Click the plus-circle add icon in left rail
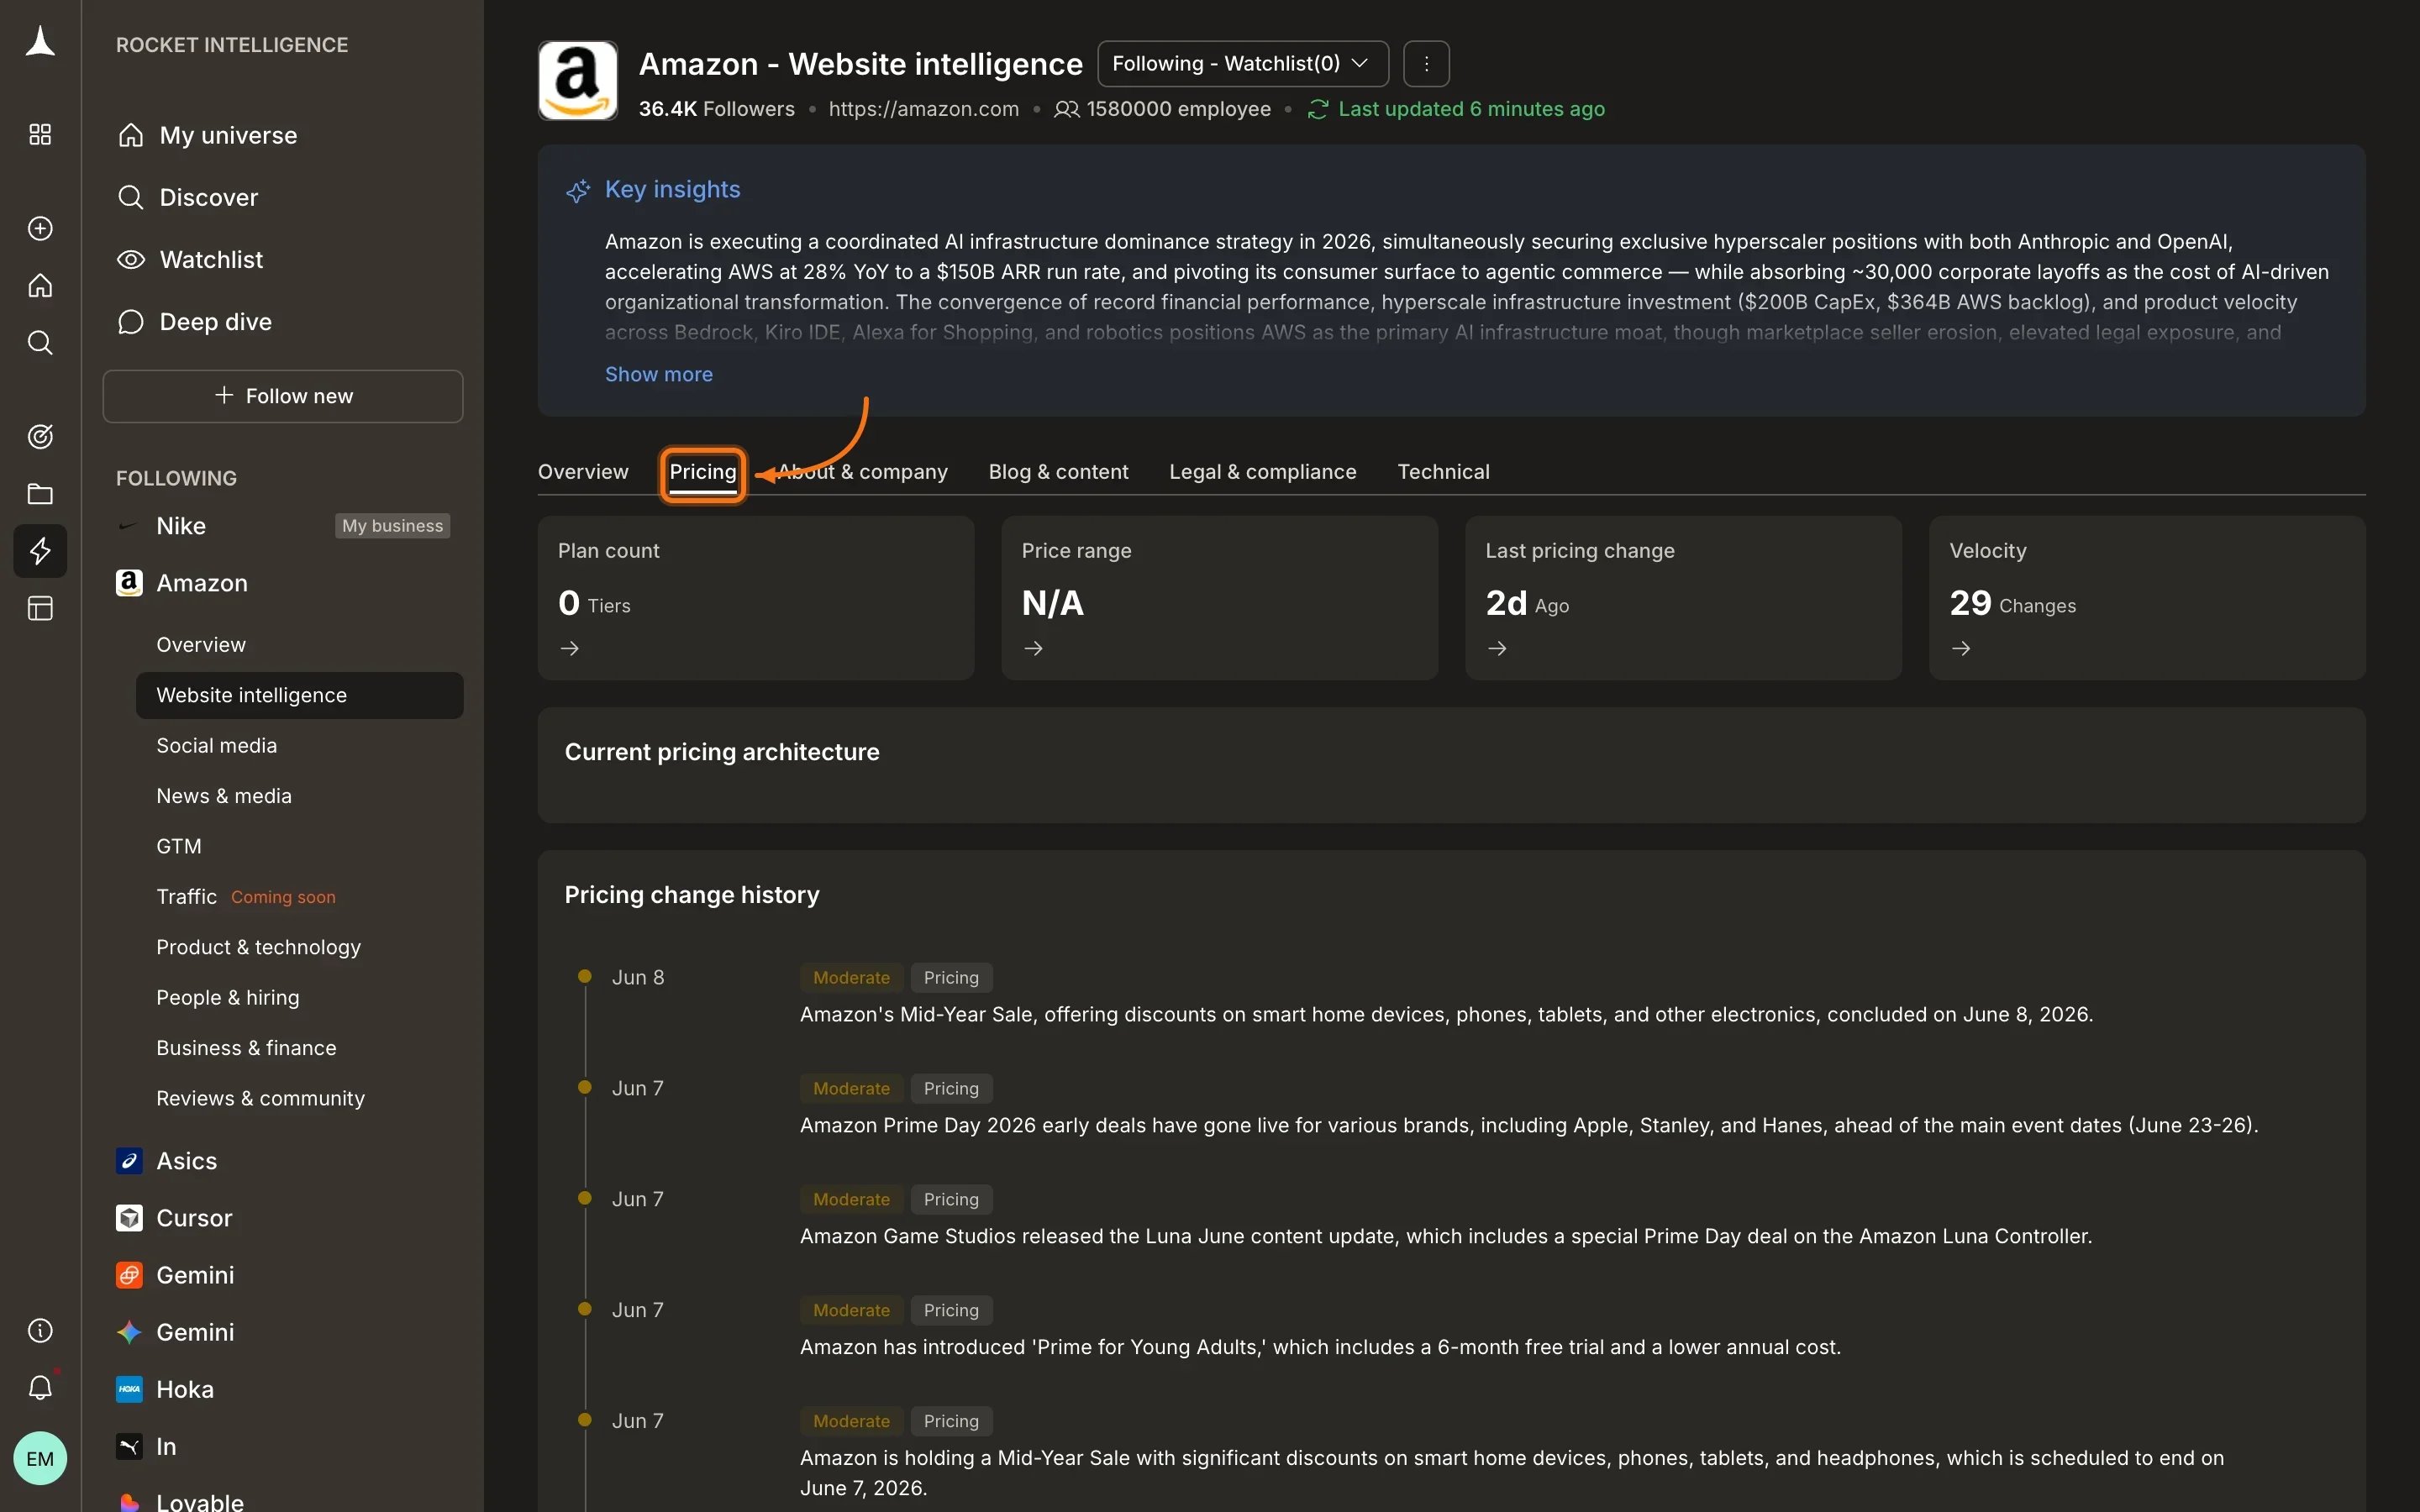 tap(40, 229)
